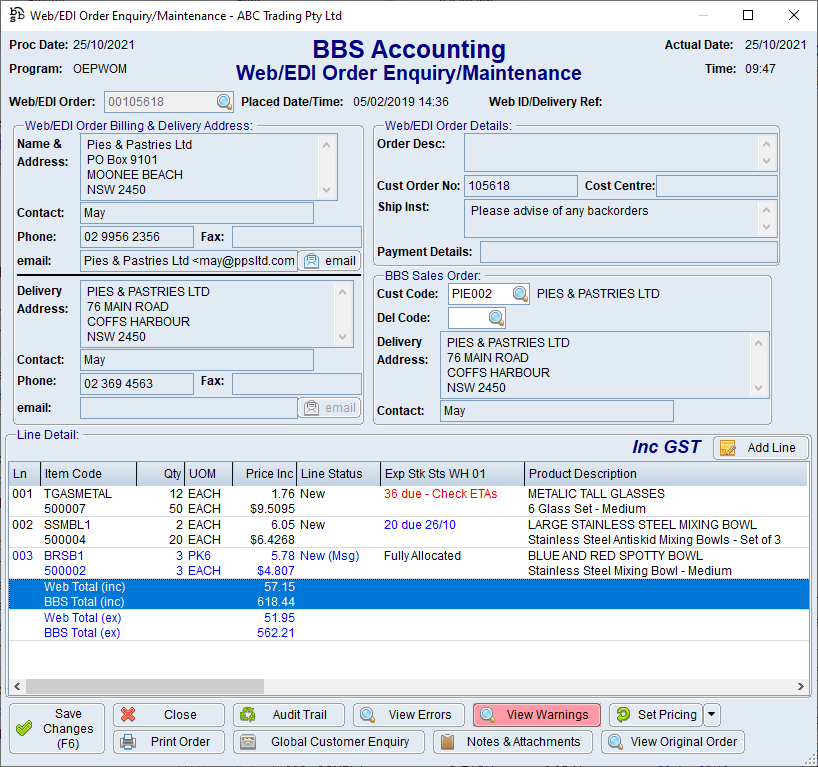Click the Print Order printer button
The height and width of the screenshot is (767, 818).
[x=168, y=742]
